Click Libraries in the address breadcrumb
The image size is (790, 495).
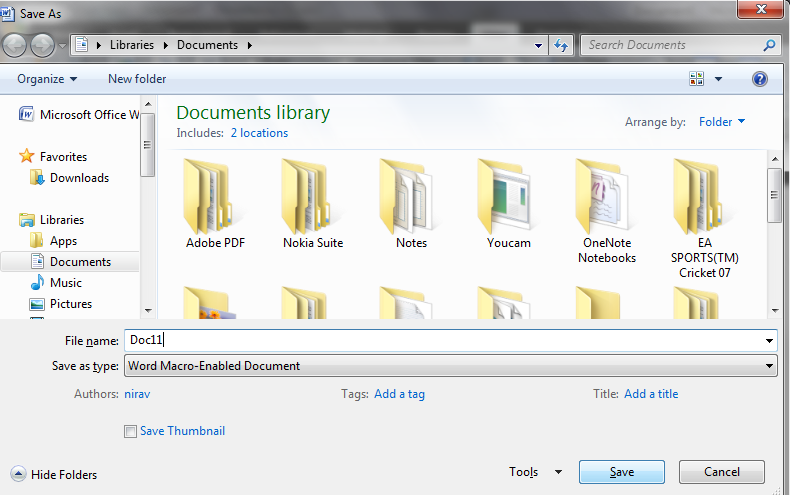point(132,45)
